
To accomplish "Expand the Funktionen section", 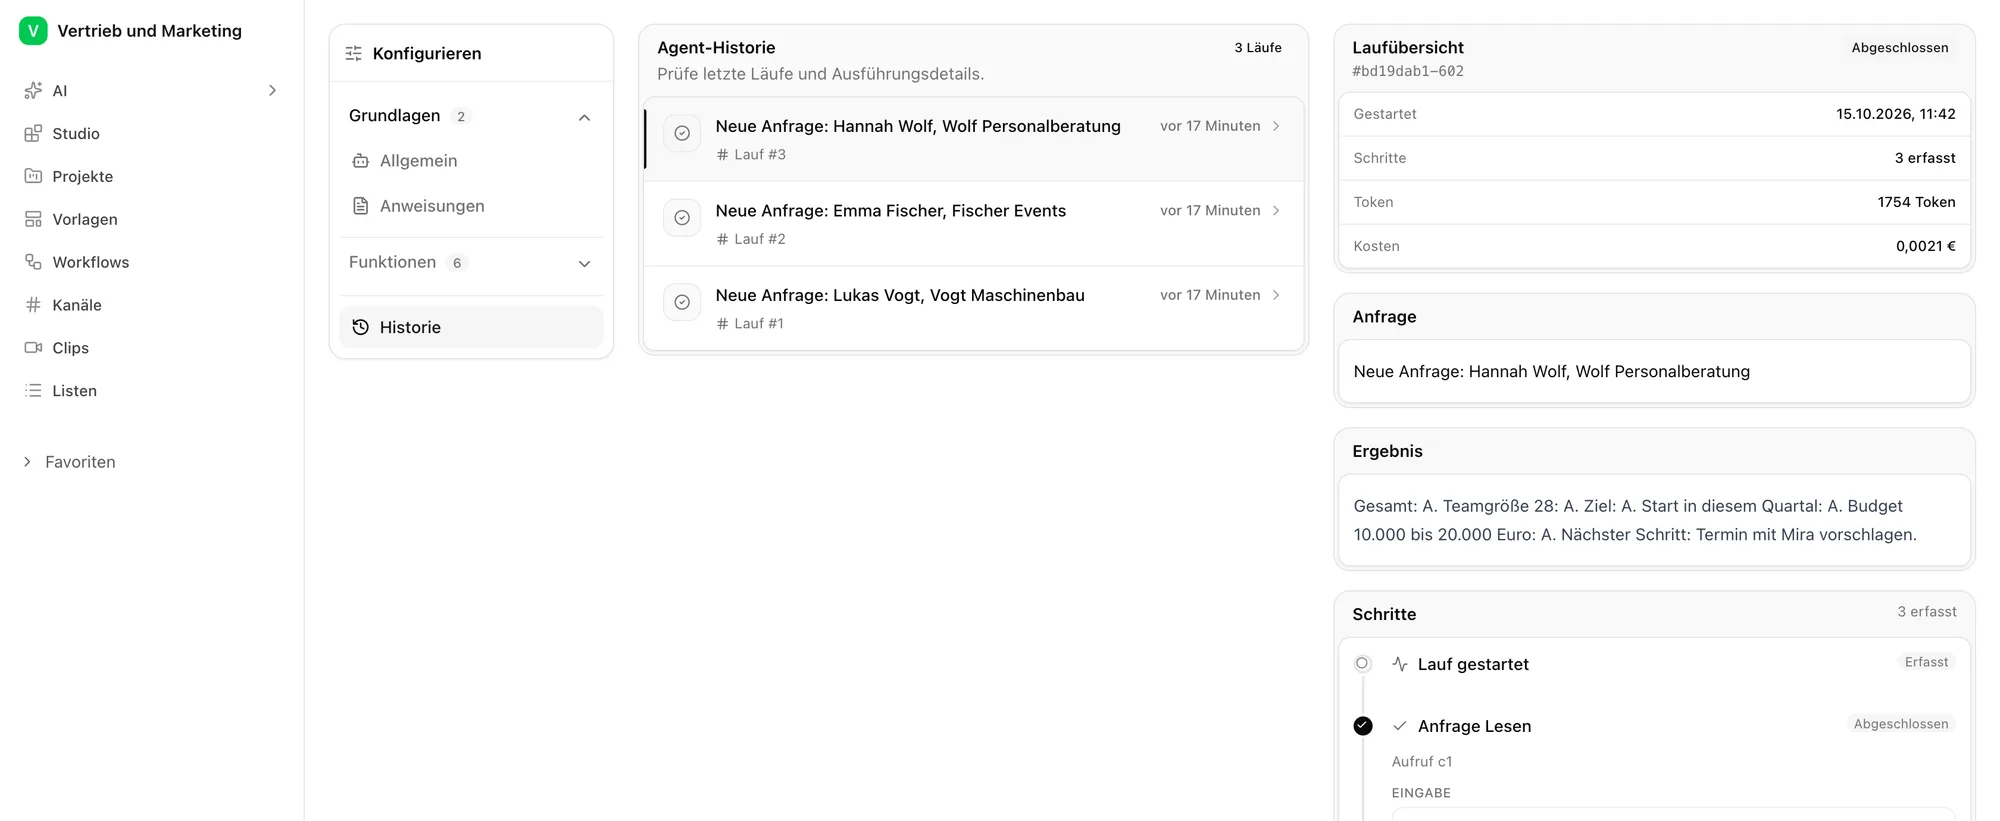I will click(585, 264).
